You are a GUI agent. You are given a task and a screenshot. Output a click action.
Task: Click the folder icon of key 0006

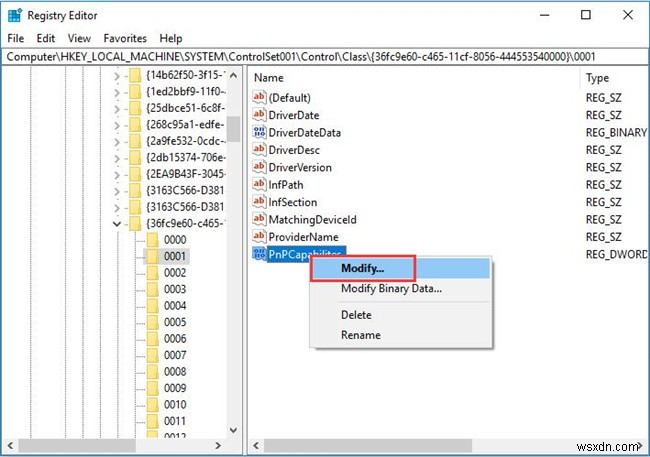(x=153, y=339)
